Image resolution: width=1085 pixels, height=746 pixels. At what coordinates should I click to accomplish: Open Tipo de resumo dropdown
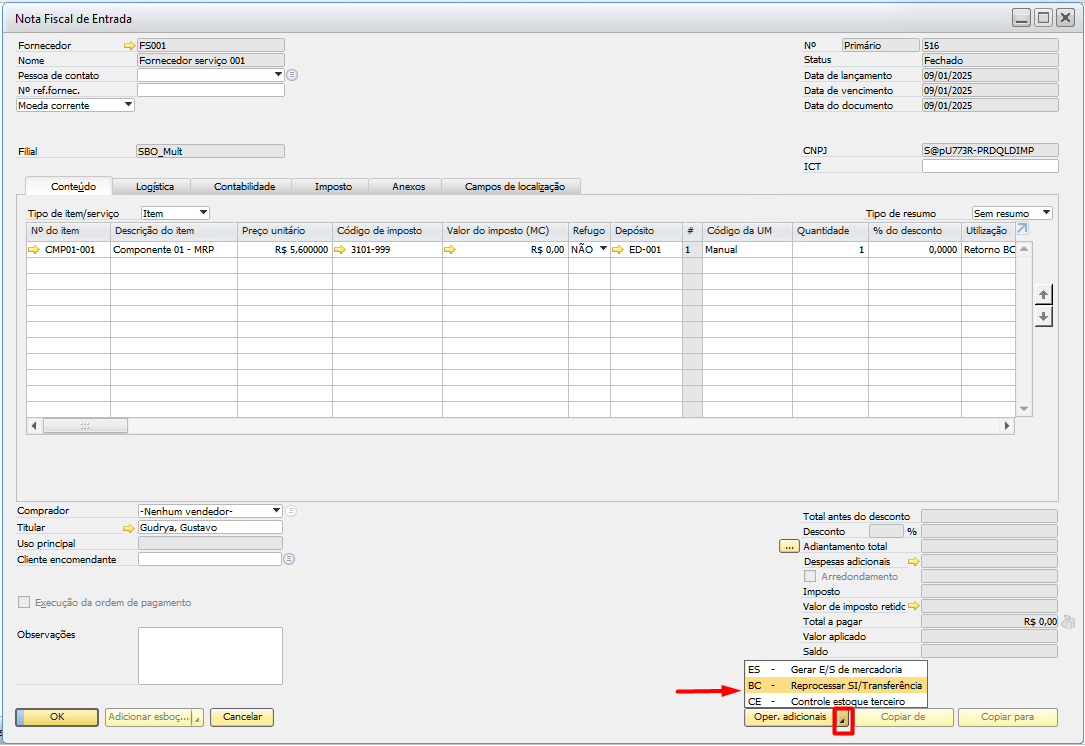click(x=1046, y=213)
